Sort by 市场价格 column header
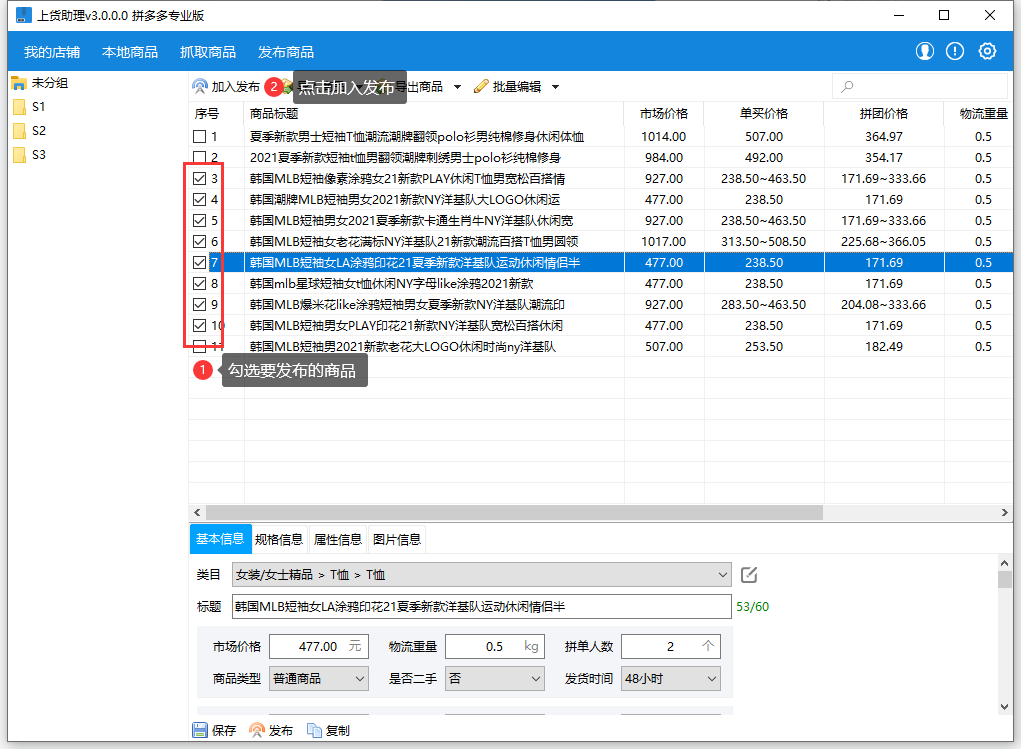Image resolution: width=1021 pixels, height=749 pixels. pos(664,114)
